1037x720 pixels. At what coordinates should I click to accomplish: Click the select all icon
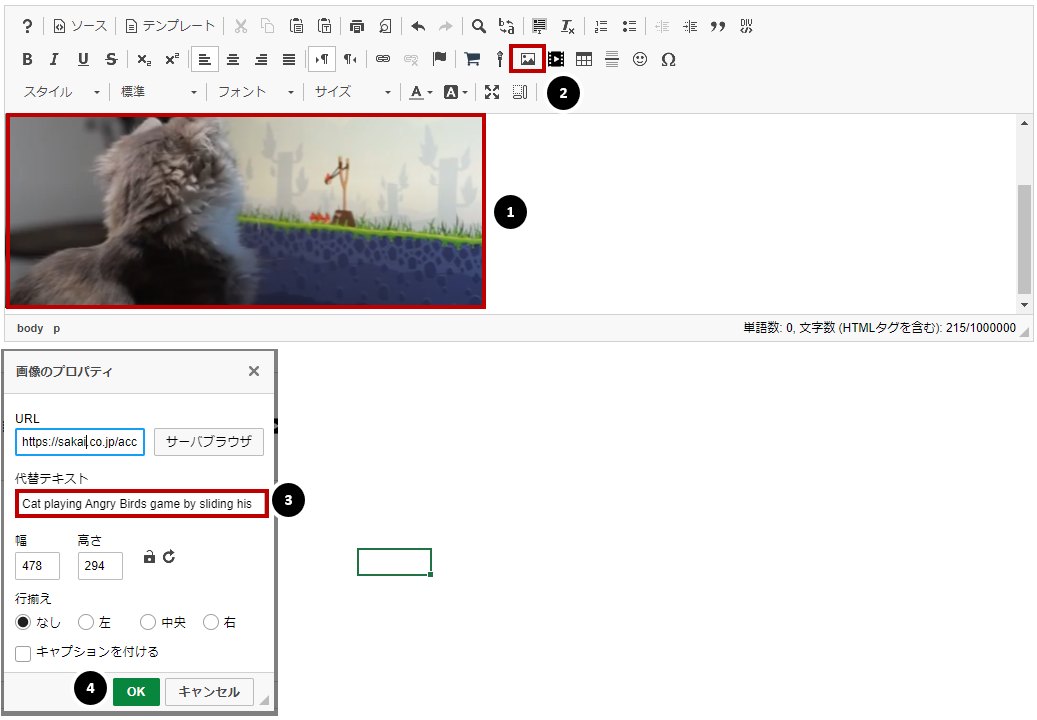point(540,26)
